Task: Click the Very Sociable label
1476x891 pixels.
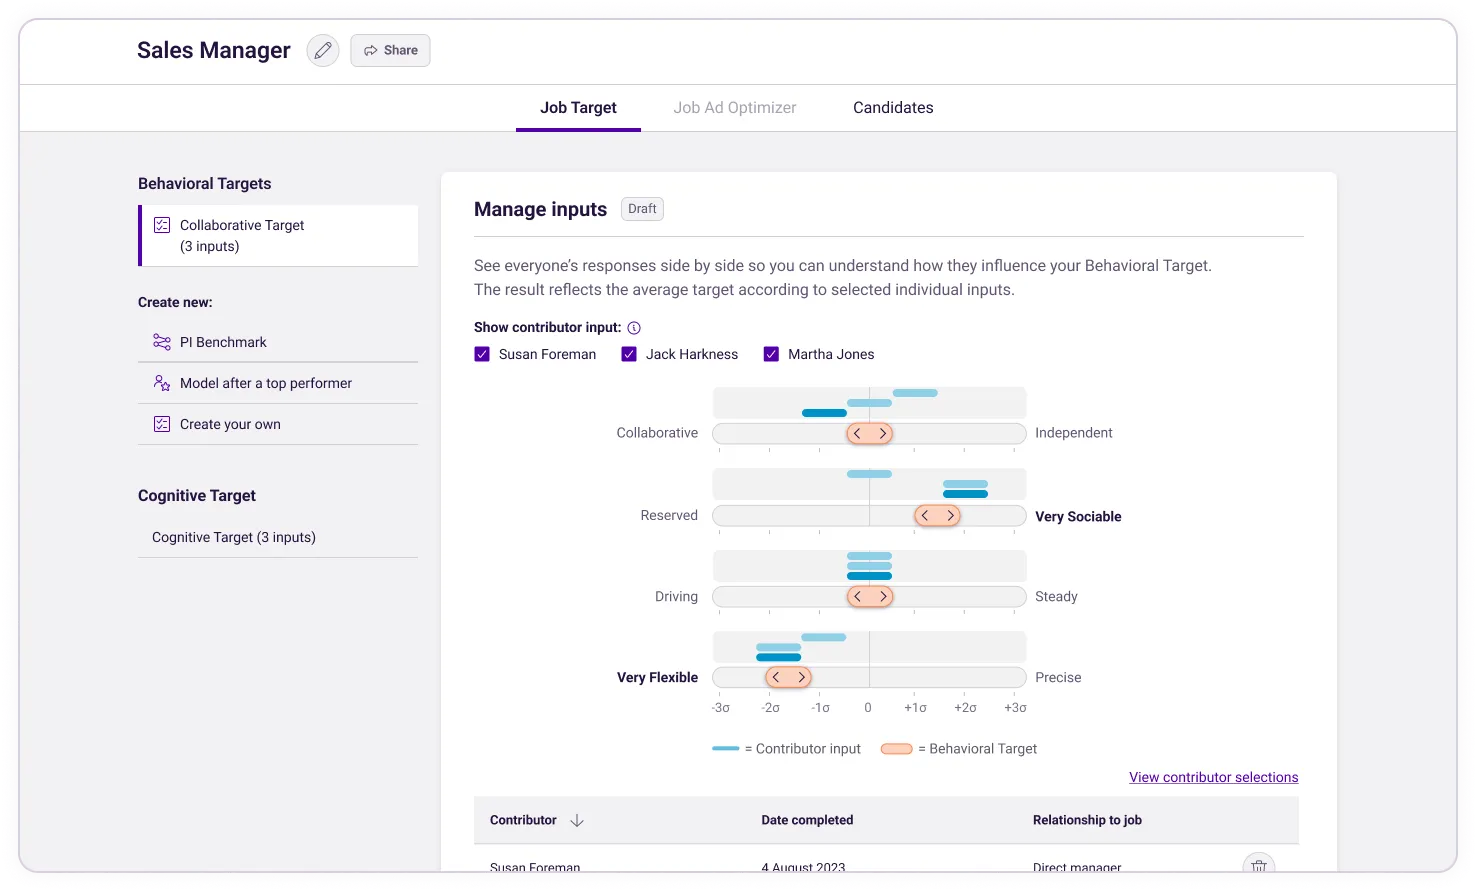Action: (1078, 517)
